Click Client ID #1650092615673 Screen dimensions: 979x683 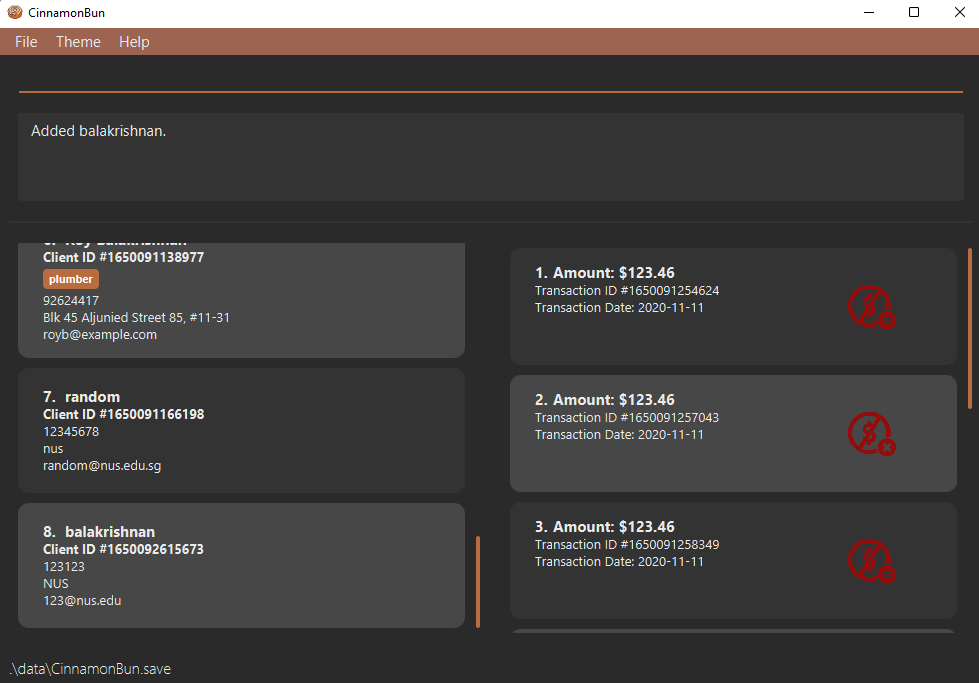point(124,549)
